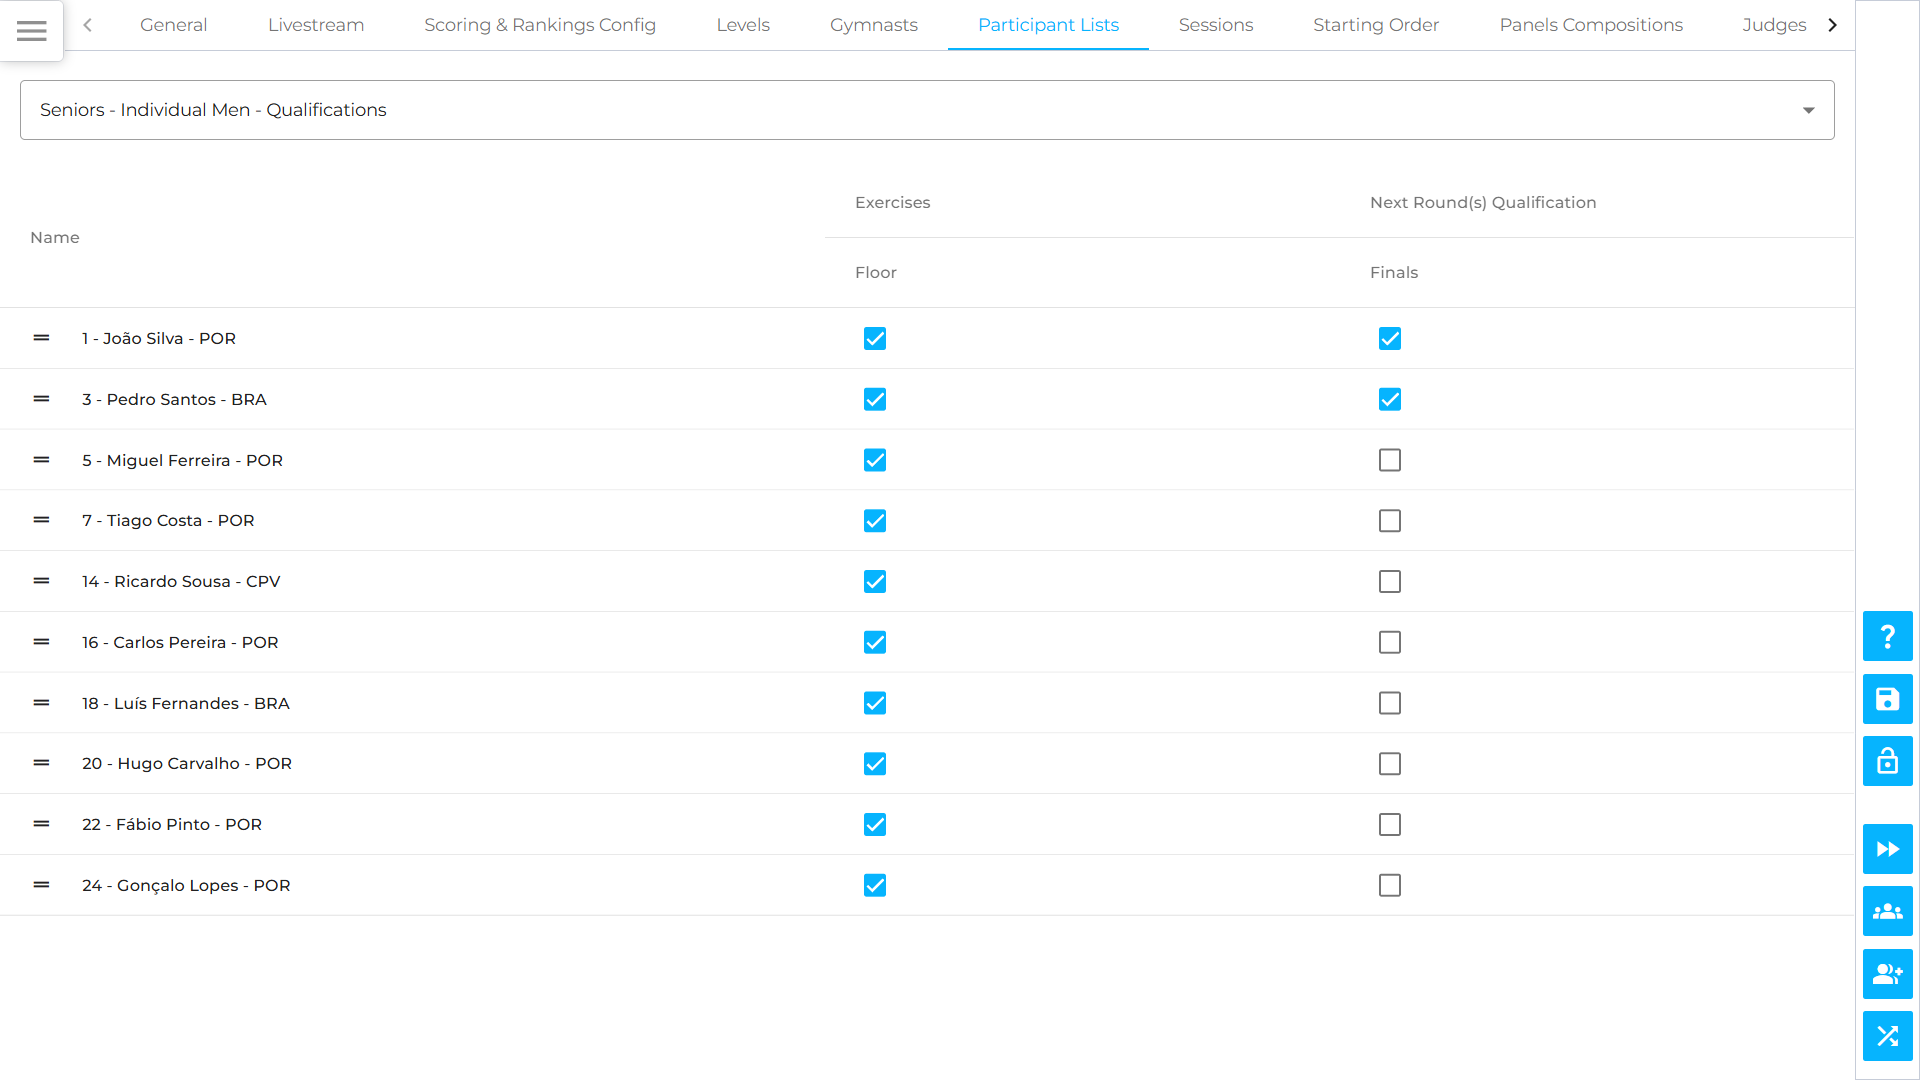Click the add person icon button

point(1887,974)
